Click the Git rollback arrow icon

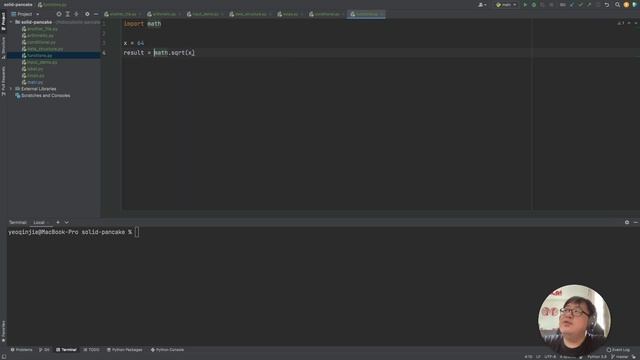[607, 4]
